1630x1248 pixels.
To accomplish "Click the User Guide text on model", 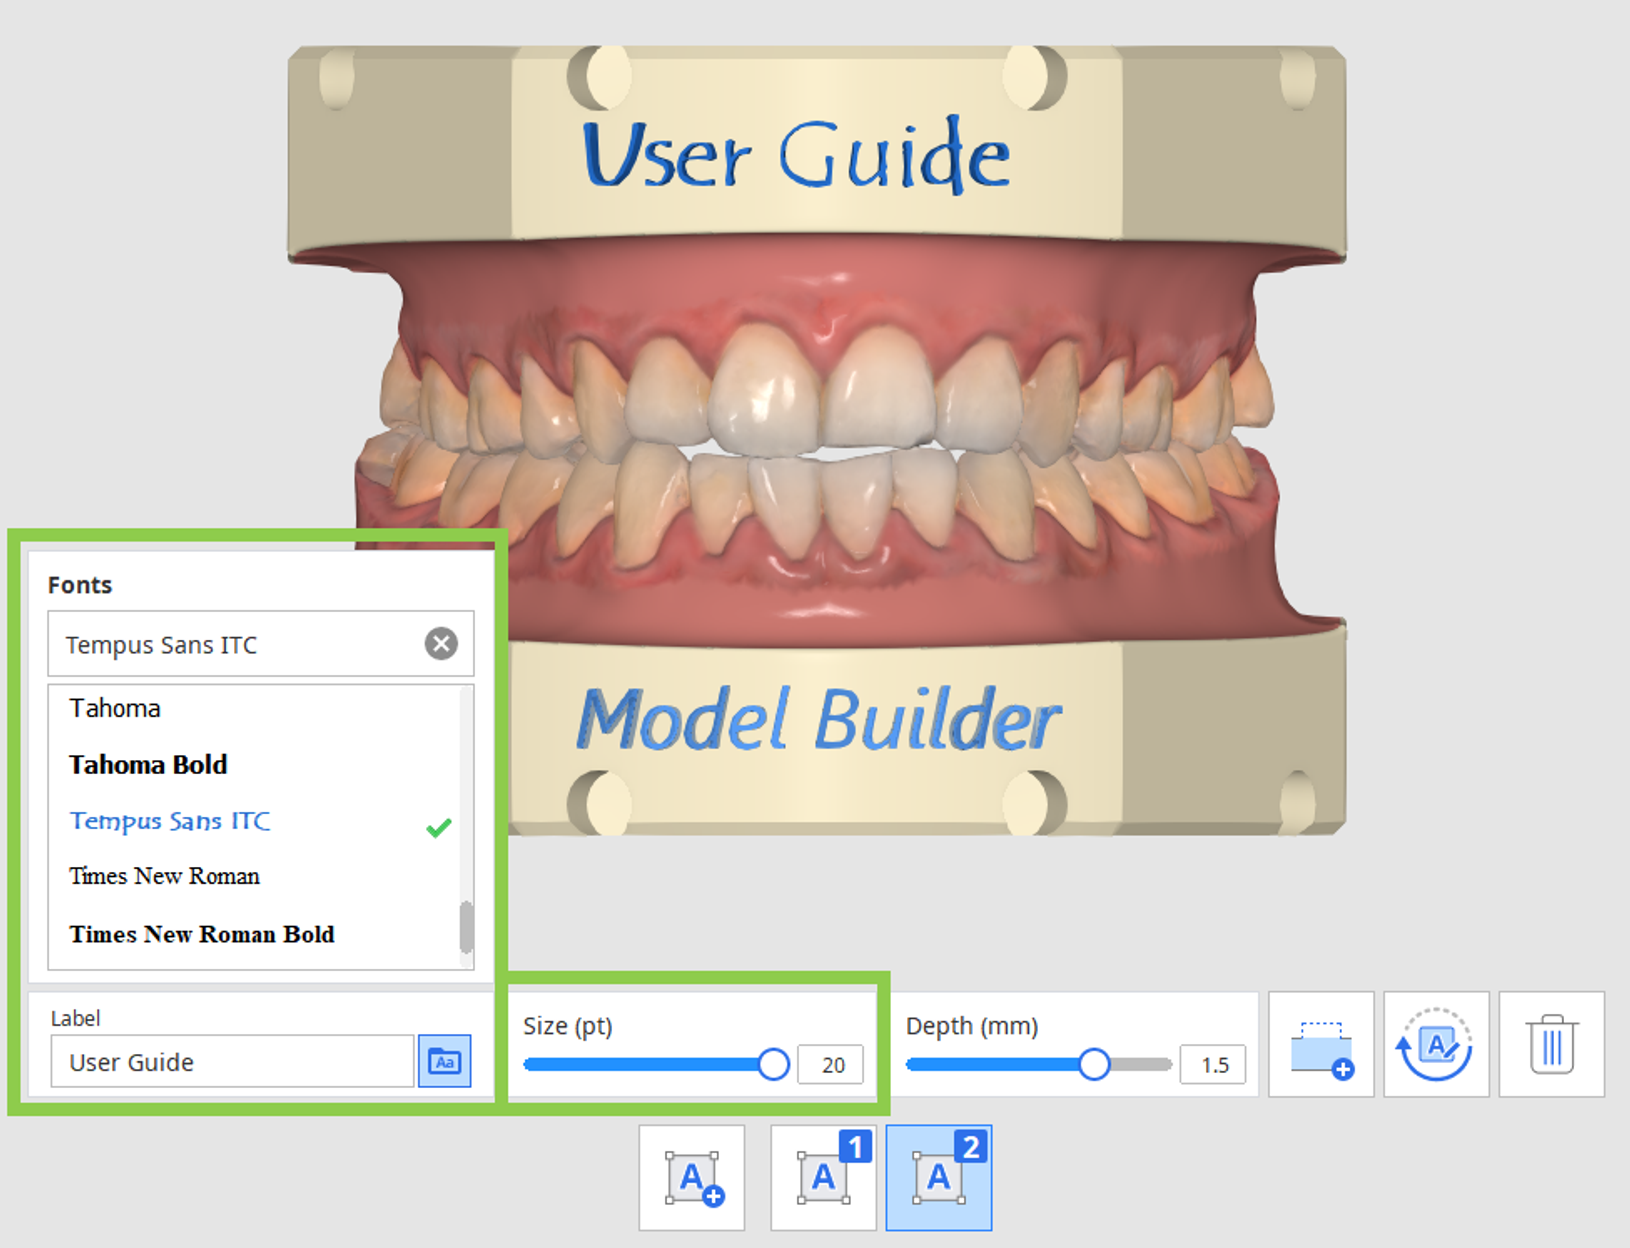I will [x=796, y=155].
